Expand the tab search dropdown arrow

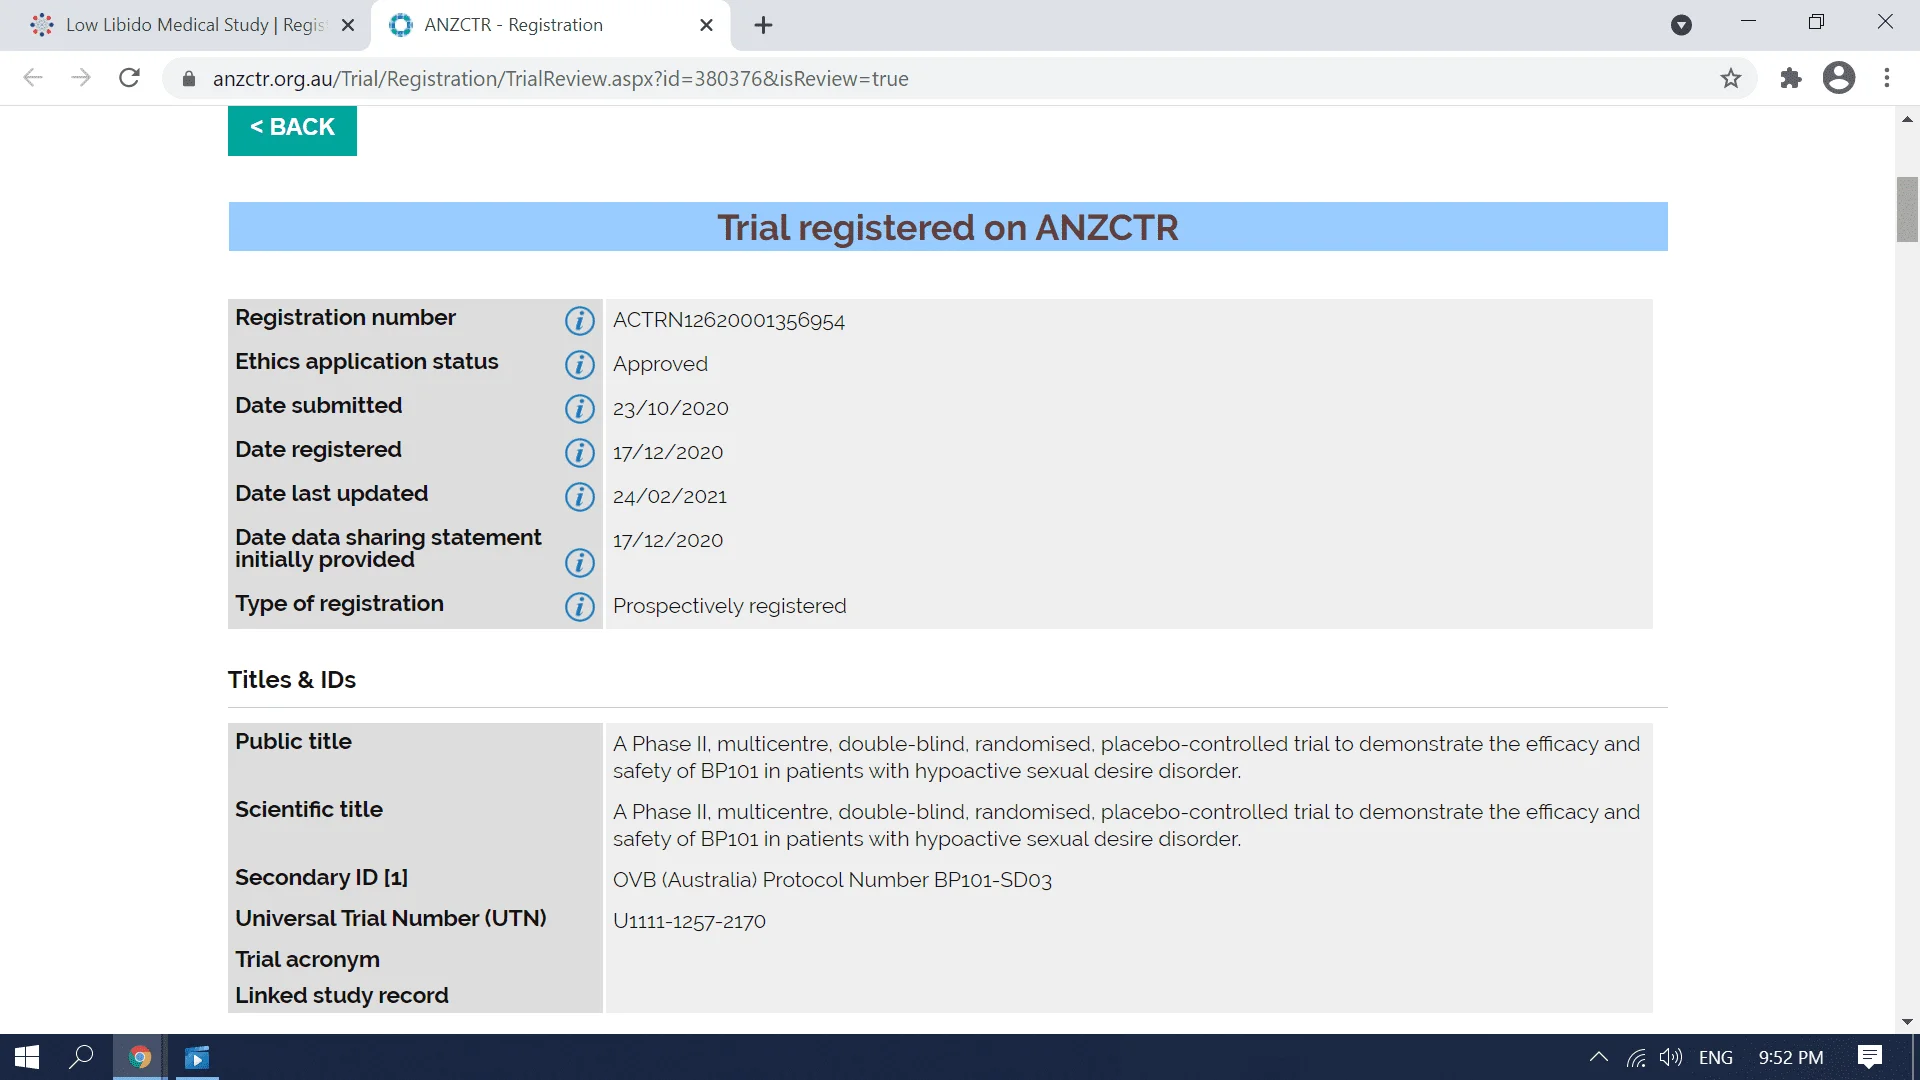point(1681,25)
